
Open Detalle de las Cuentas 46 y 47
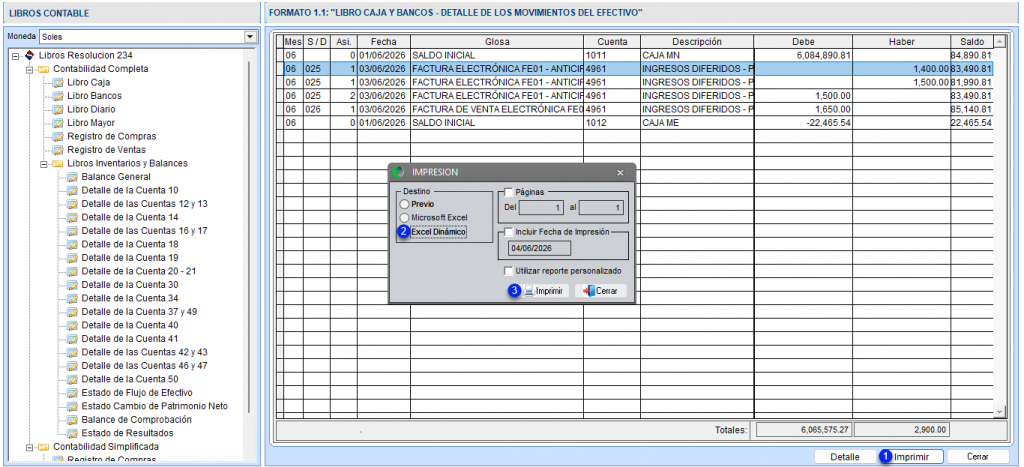(x=144, y=366)
